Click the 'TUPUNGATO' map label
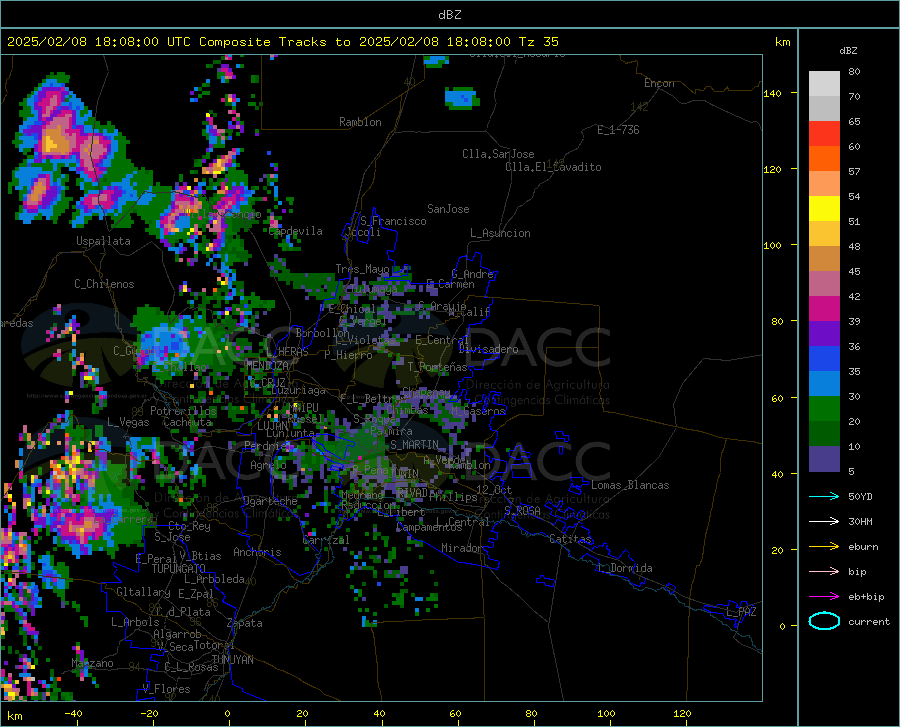The width and height of the screenshot is (900, 727). 179,569
